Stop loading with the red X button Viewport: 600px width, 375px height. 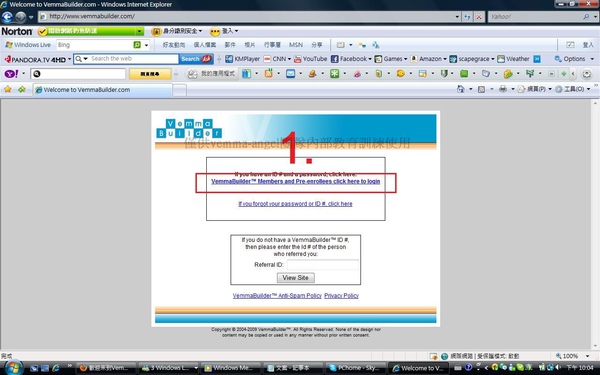pyautogui.click(x=479, y=17)
